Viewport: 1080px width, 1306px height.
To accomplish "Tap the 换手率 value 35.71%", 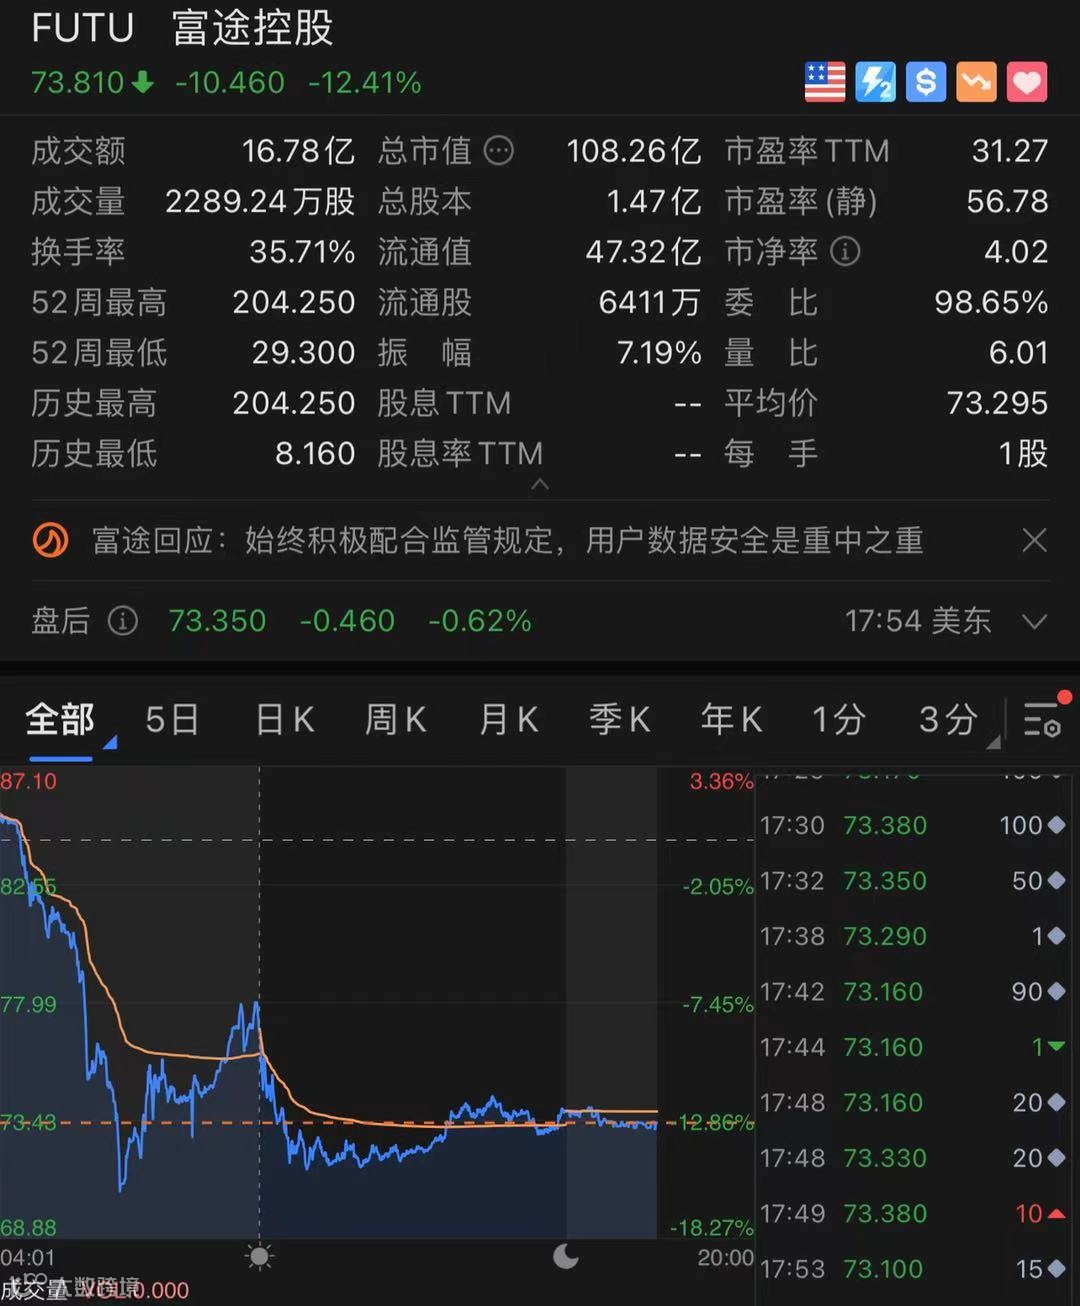I will point(302,252).
